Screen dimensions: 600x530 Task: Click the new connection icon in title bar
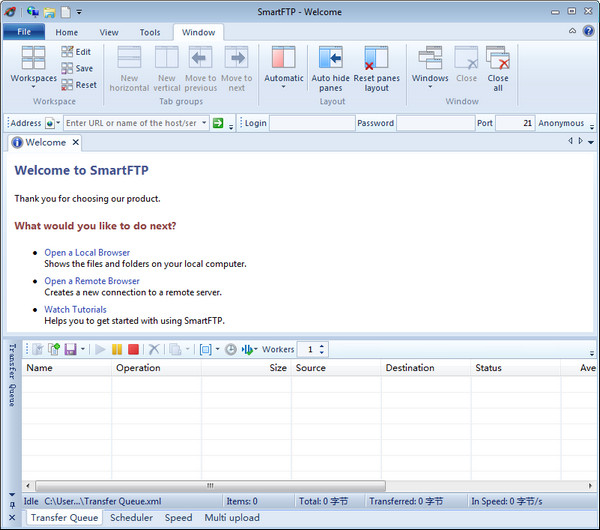pos(33,12)
